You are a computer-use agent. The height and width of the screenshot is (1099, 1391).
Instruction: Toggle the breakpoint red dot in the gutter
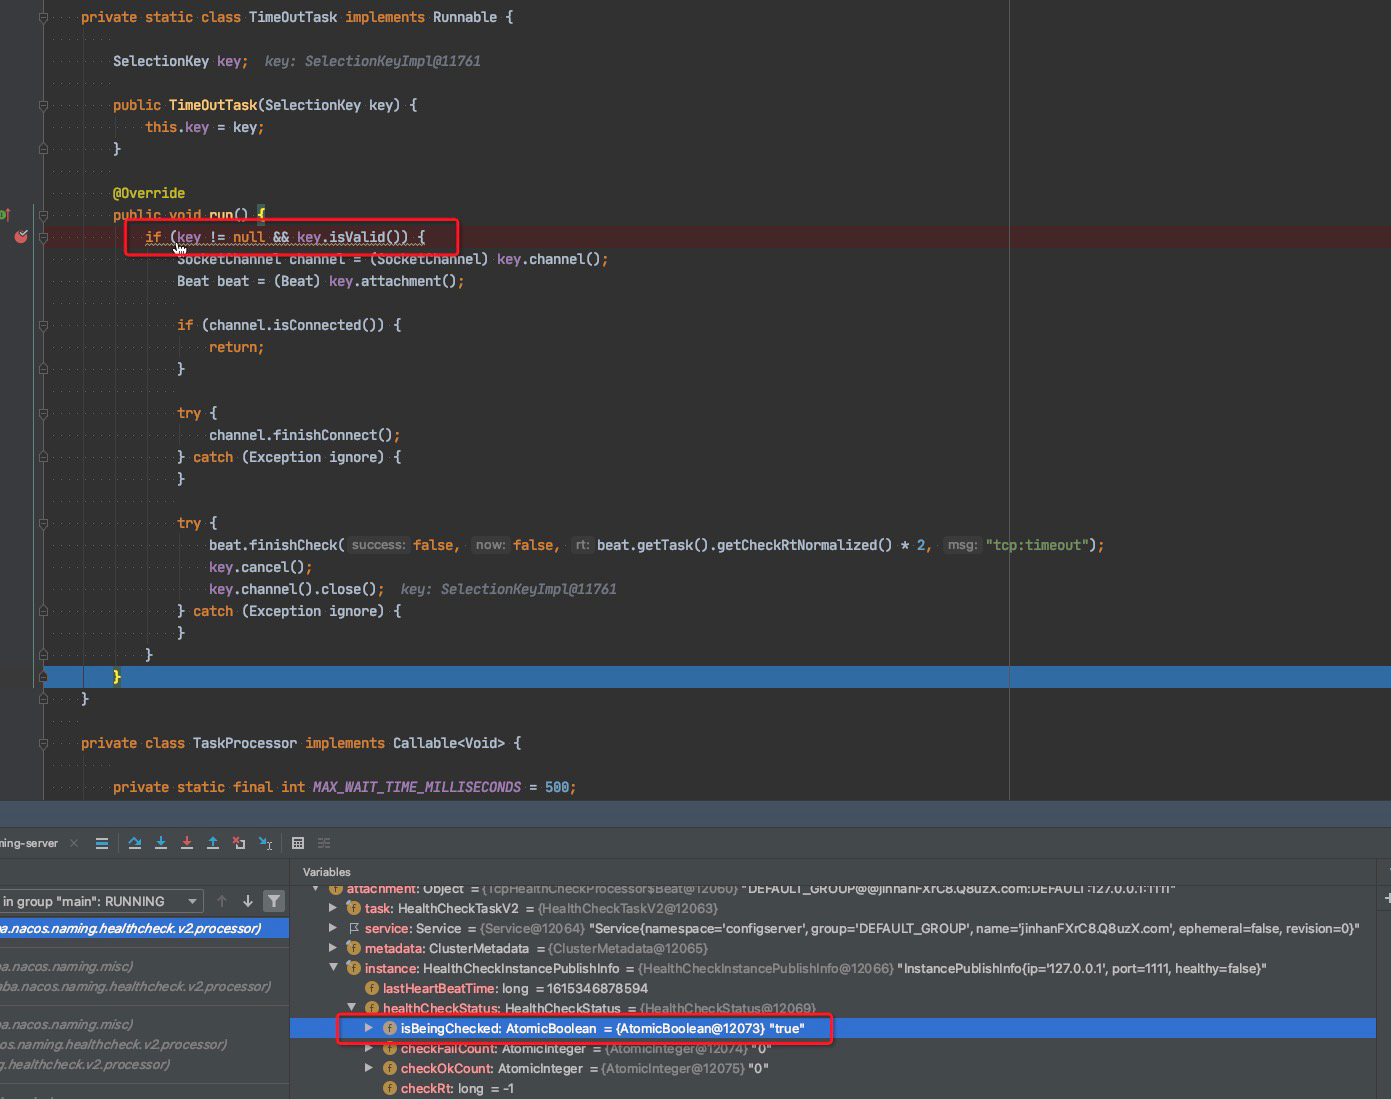pyautogui.click(x=21, y=237)
